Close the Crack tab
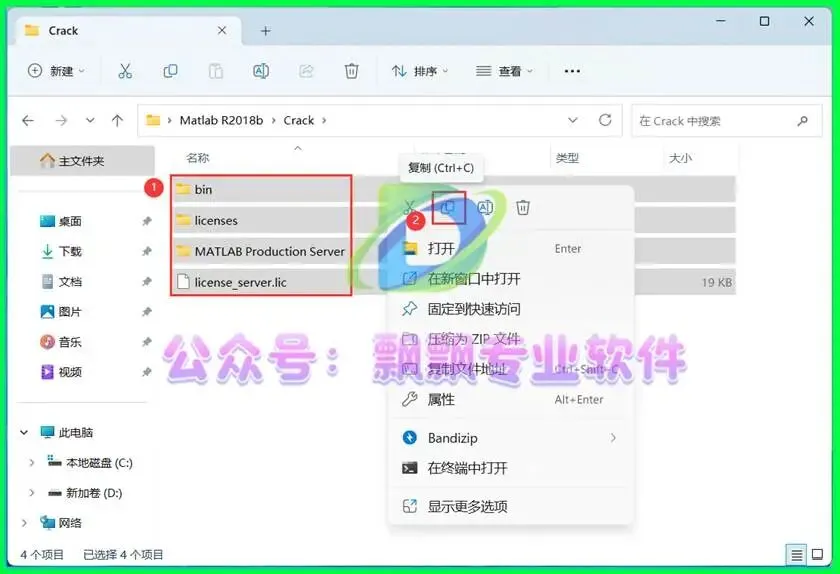 pyautogui.click(x=222, y=31)
